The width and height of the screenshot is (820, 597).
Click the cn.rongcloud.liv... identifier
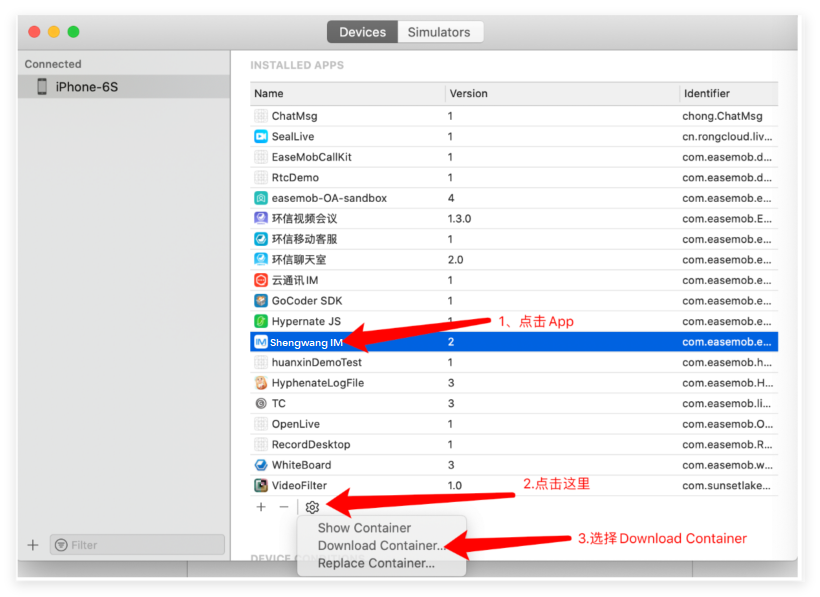click(x=727, y=136)
